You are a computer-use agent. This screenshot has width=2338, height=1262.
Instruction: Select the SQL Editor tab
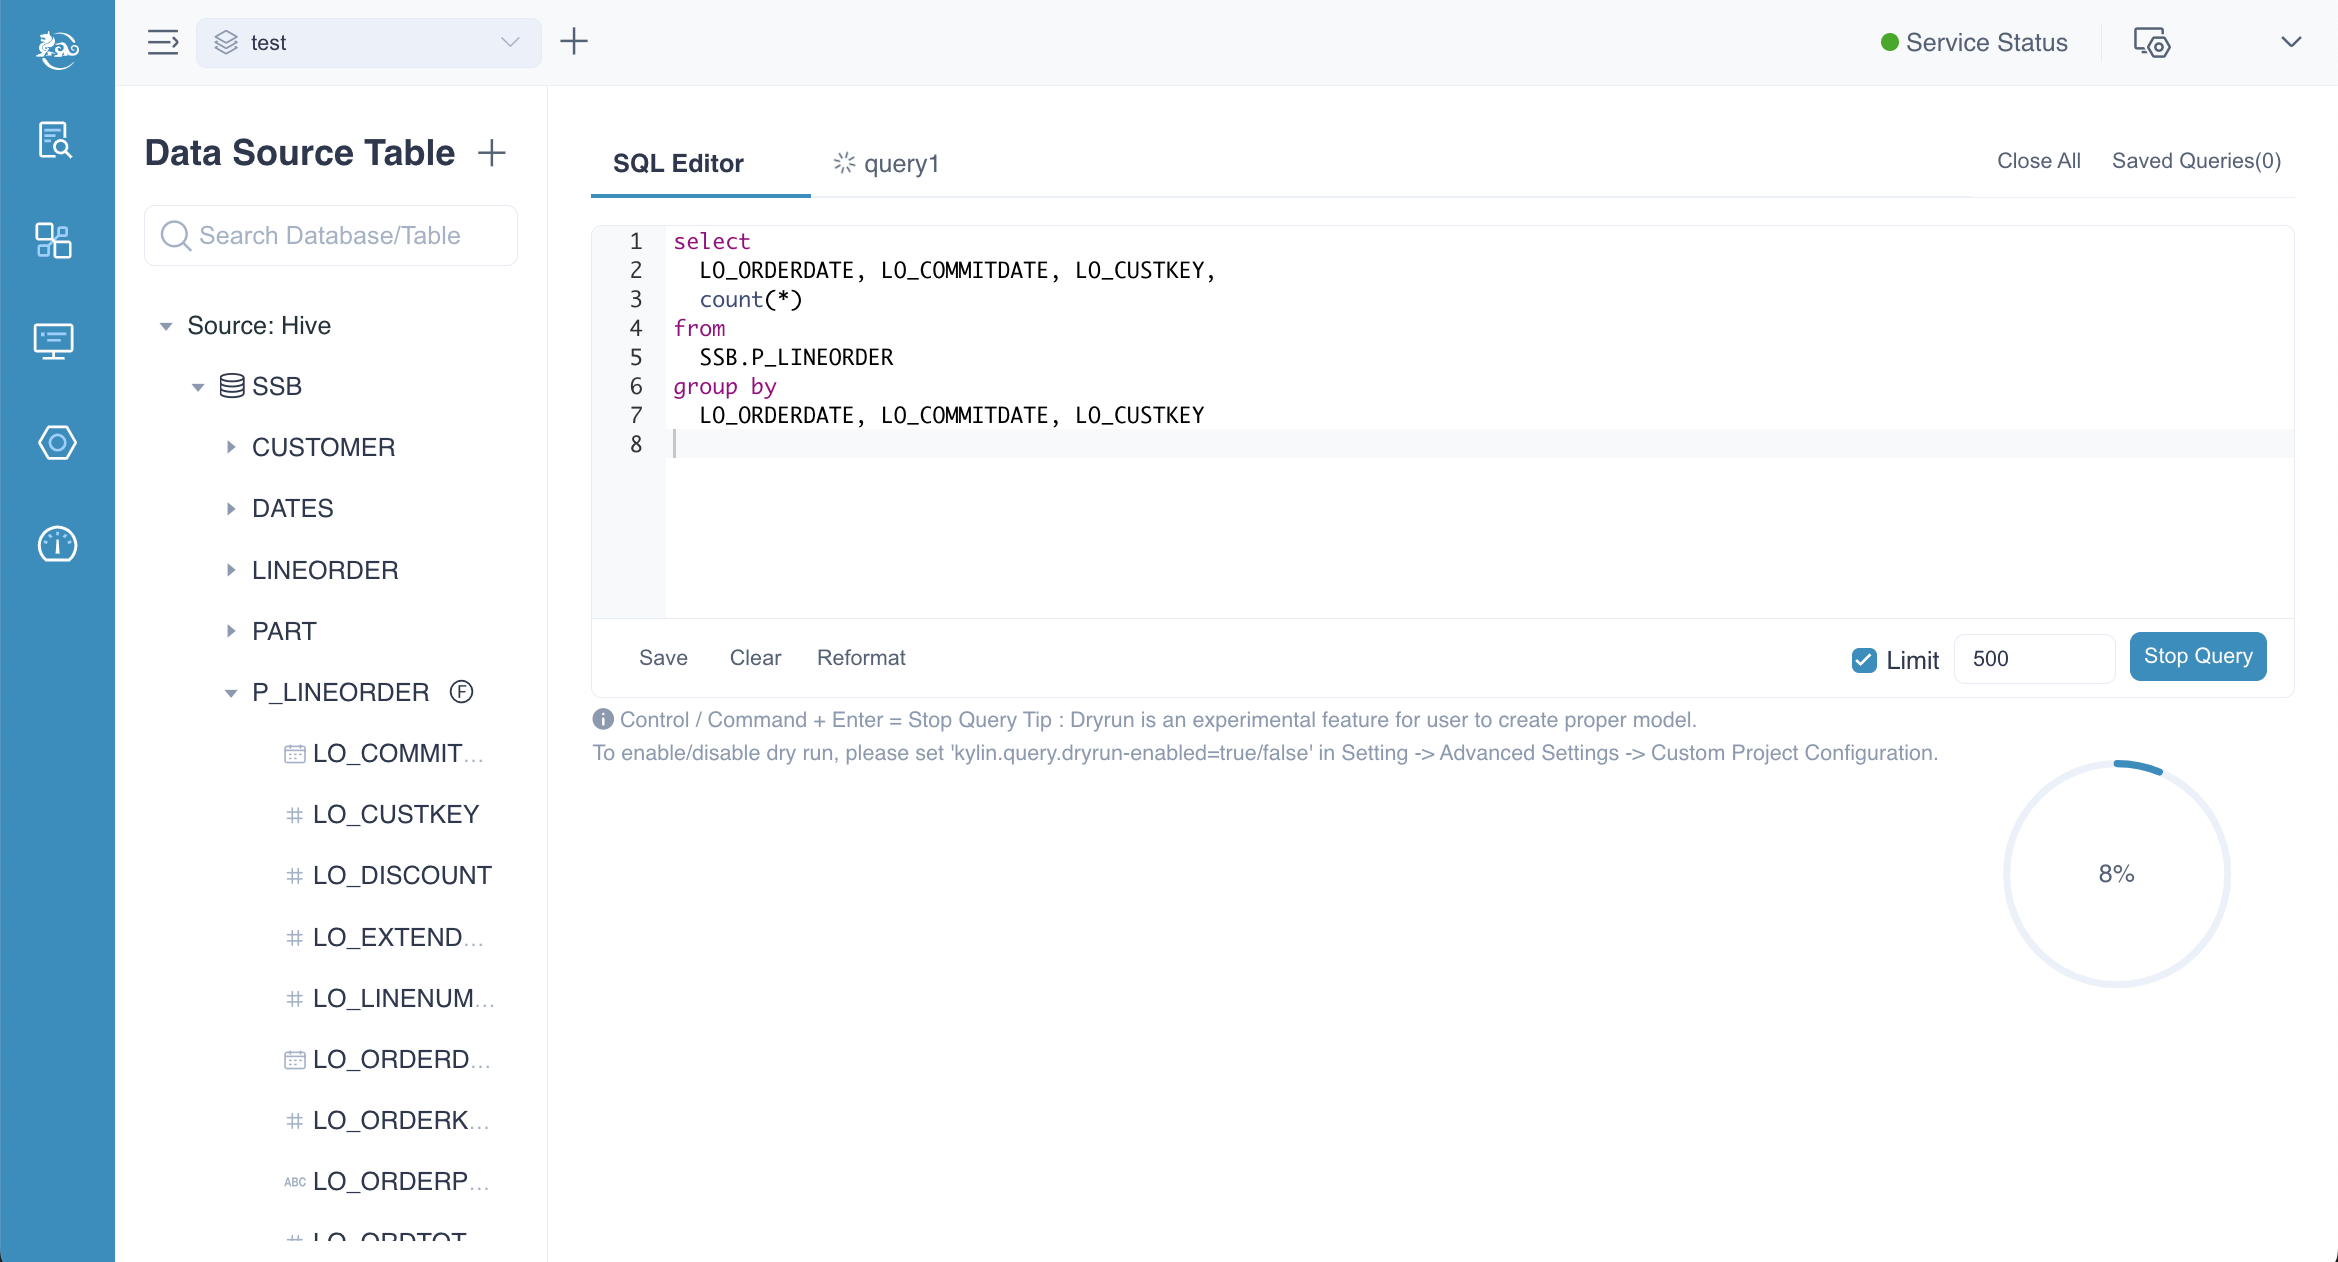tap(678, 163)
